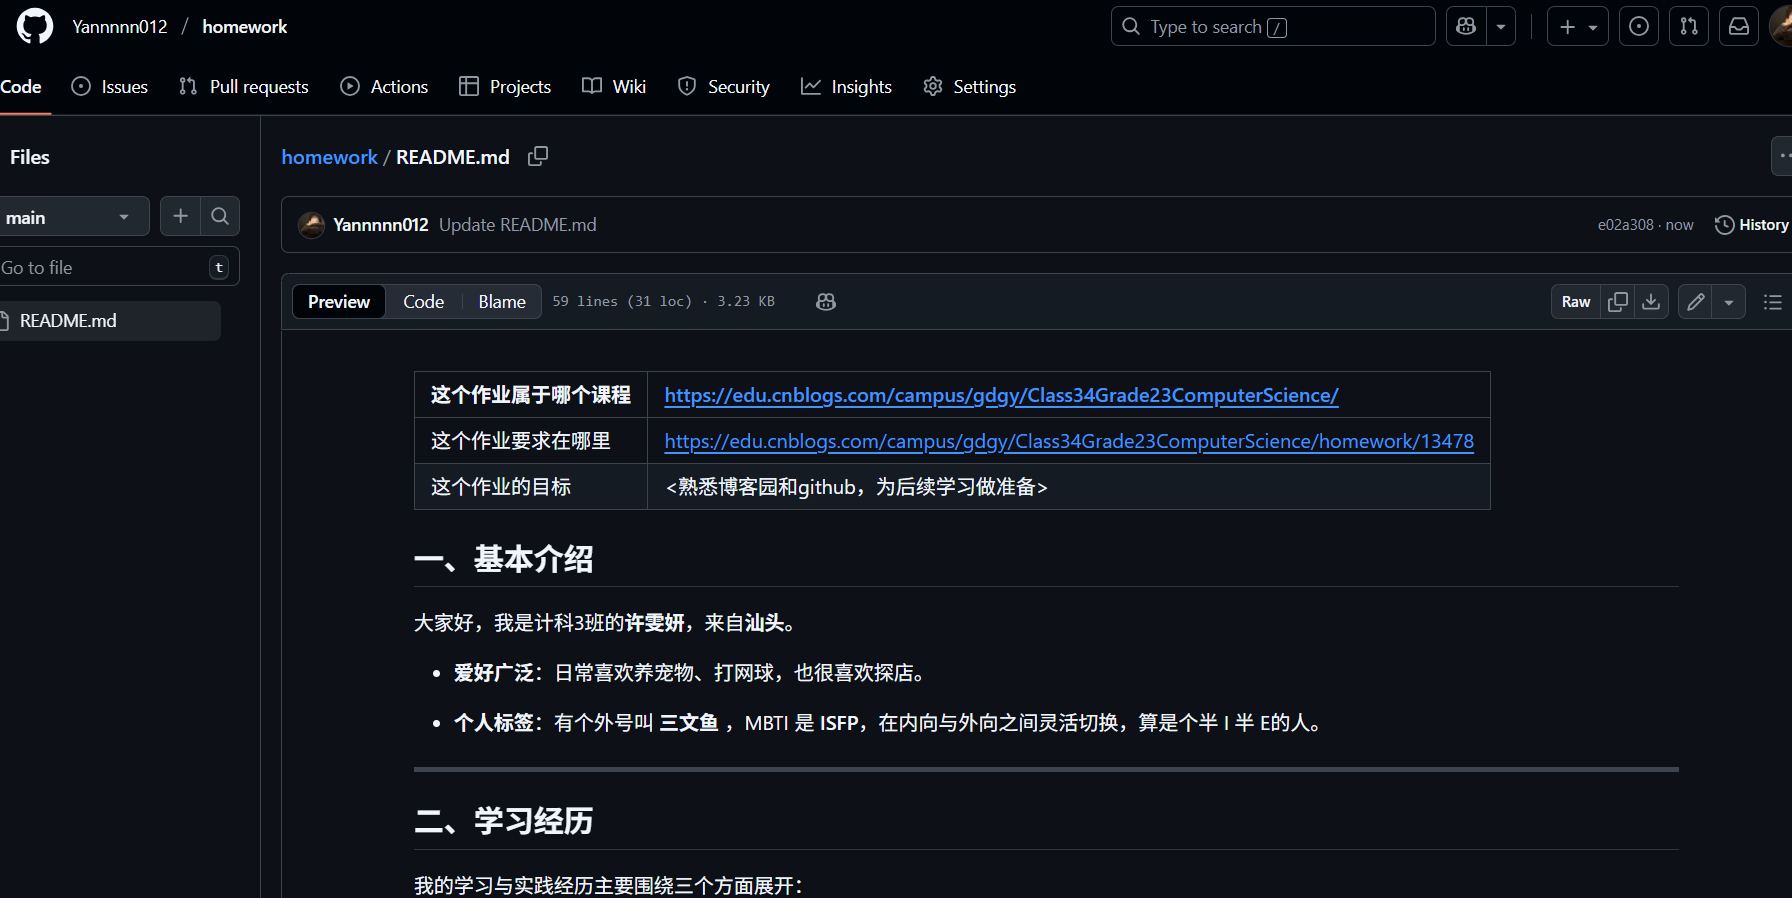This screenshot has width=1792, height=898.
Task: Click the 这个作业的目标 table cell
Action: (x=531, y=487)
